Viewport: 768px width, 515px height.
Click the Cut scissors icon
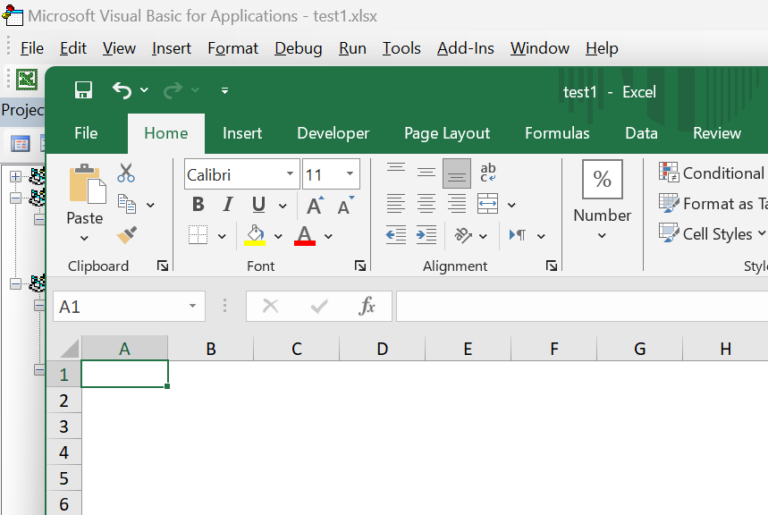coord(126,173)
